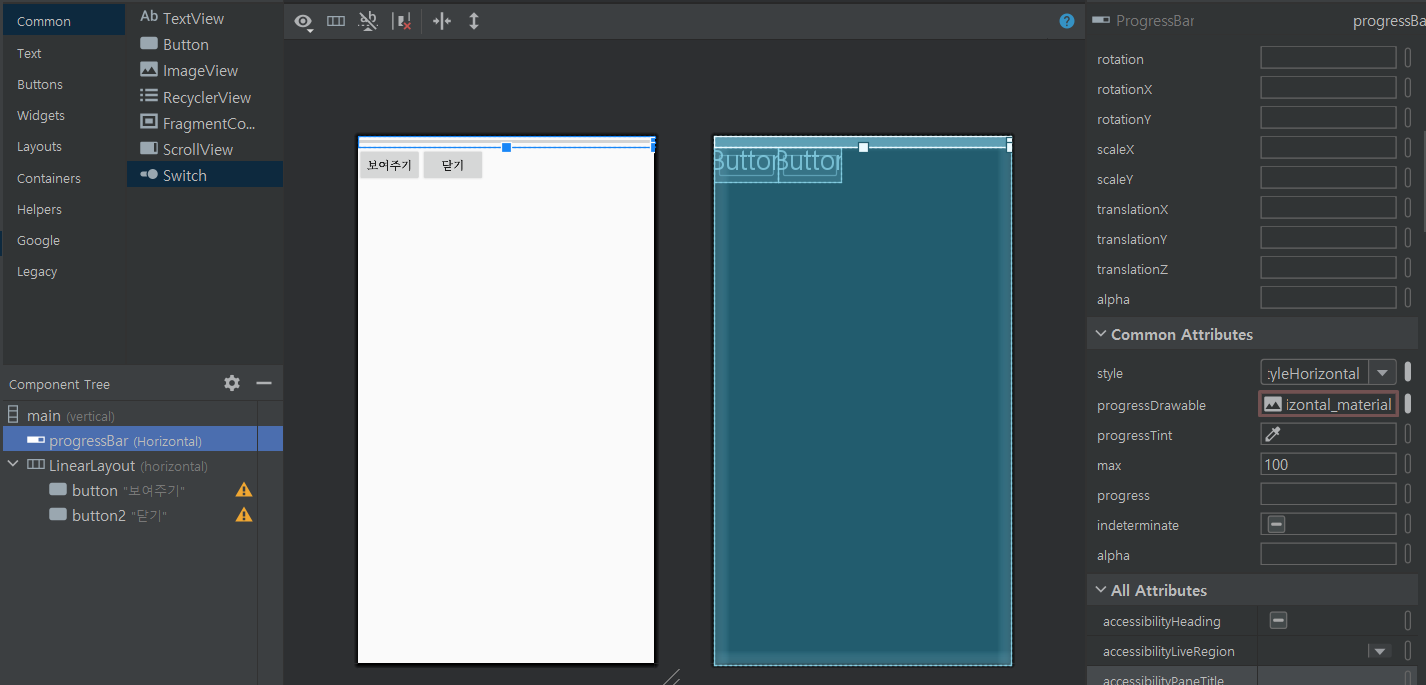Image resolution: width=1426 pixels, height=685 pixels.
Task: Toggle the blueprint columns layout icon
Action: pyautogui.click(x=336, y=21)
